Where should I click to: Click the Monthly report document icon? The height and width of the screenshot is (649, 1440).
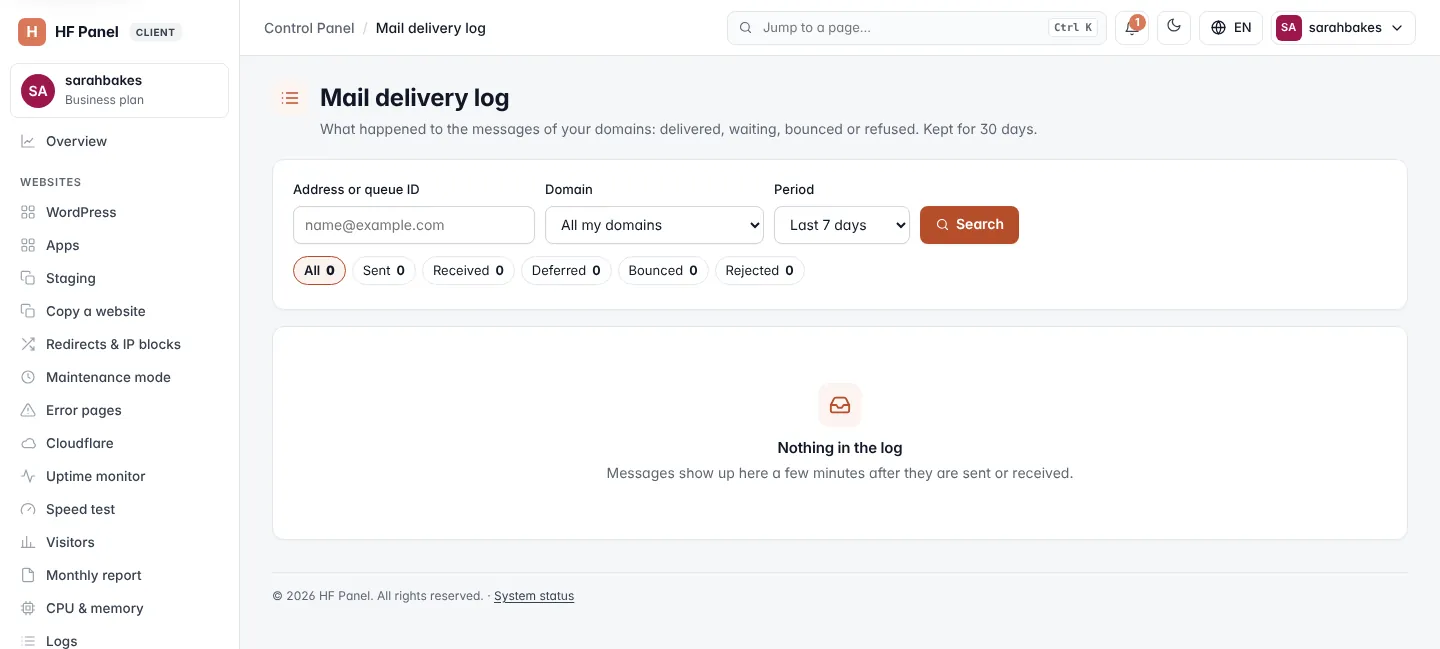point(28,575)
